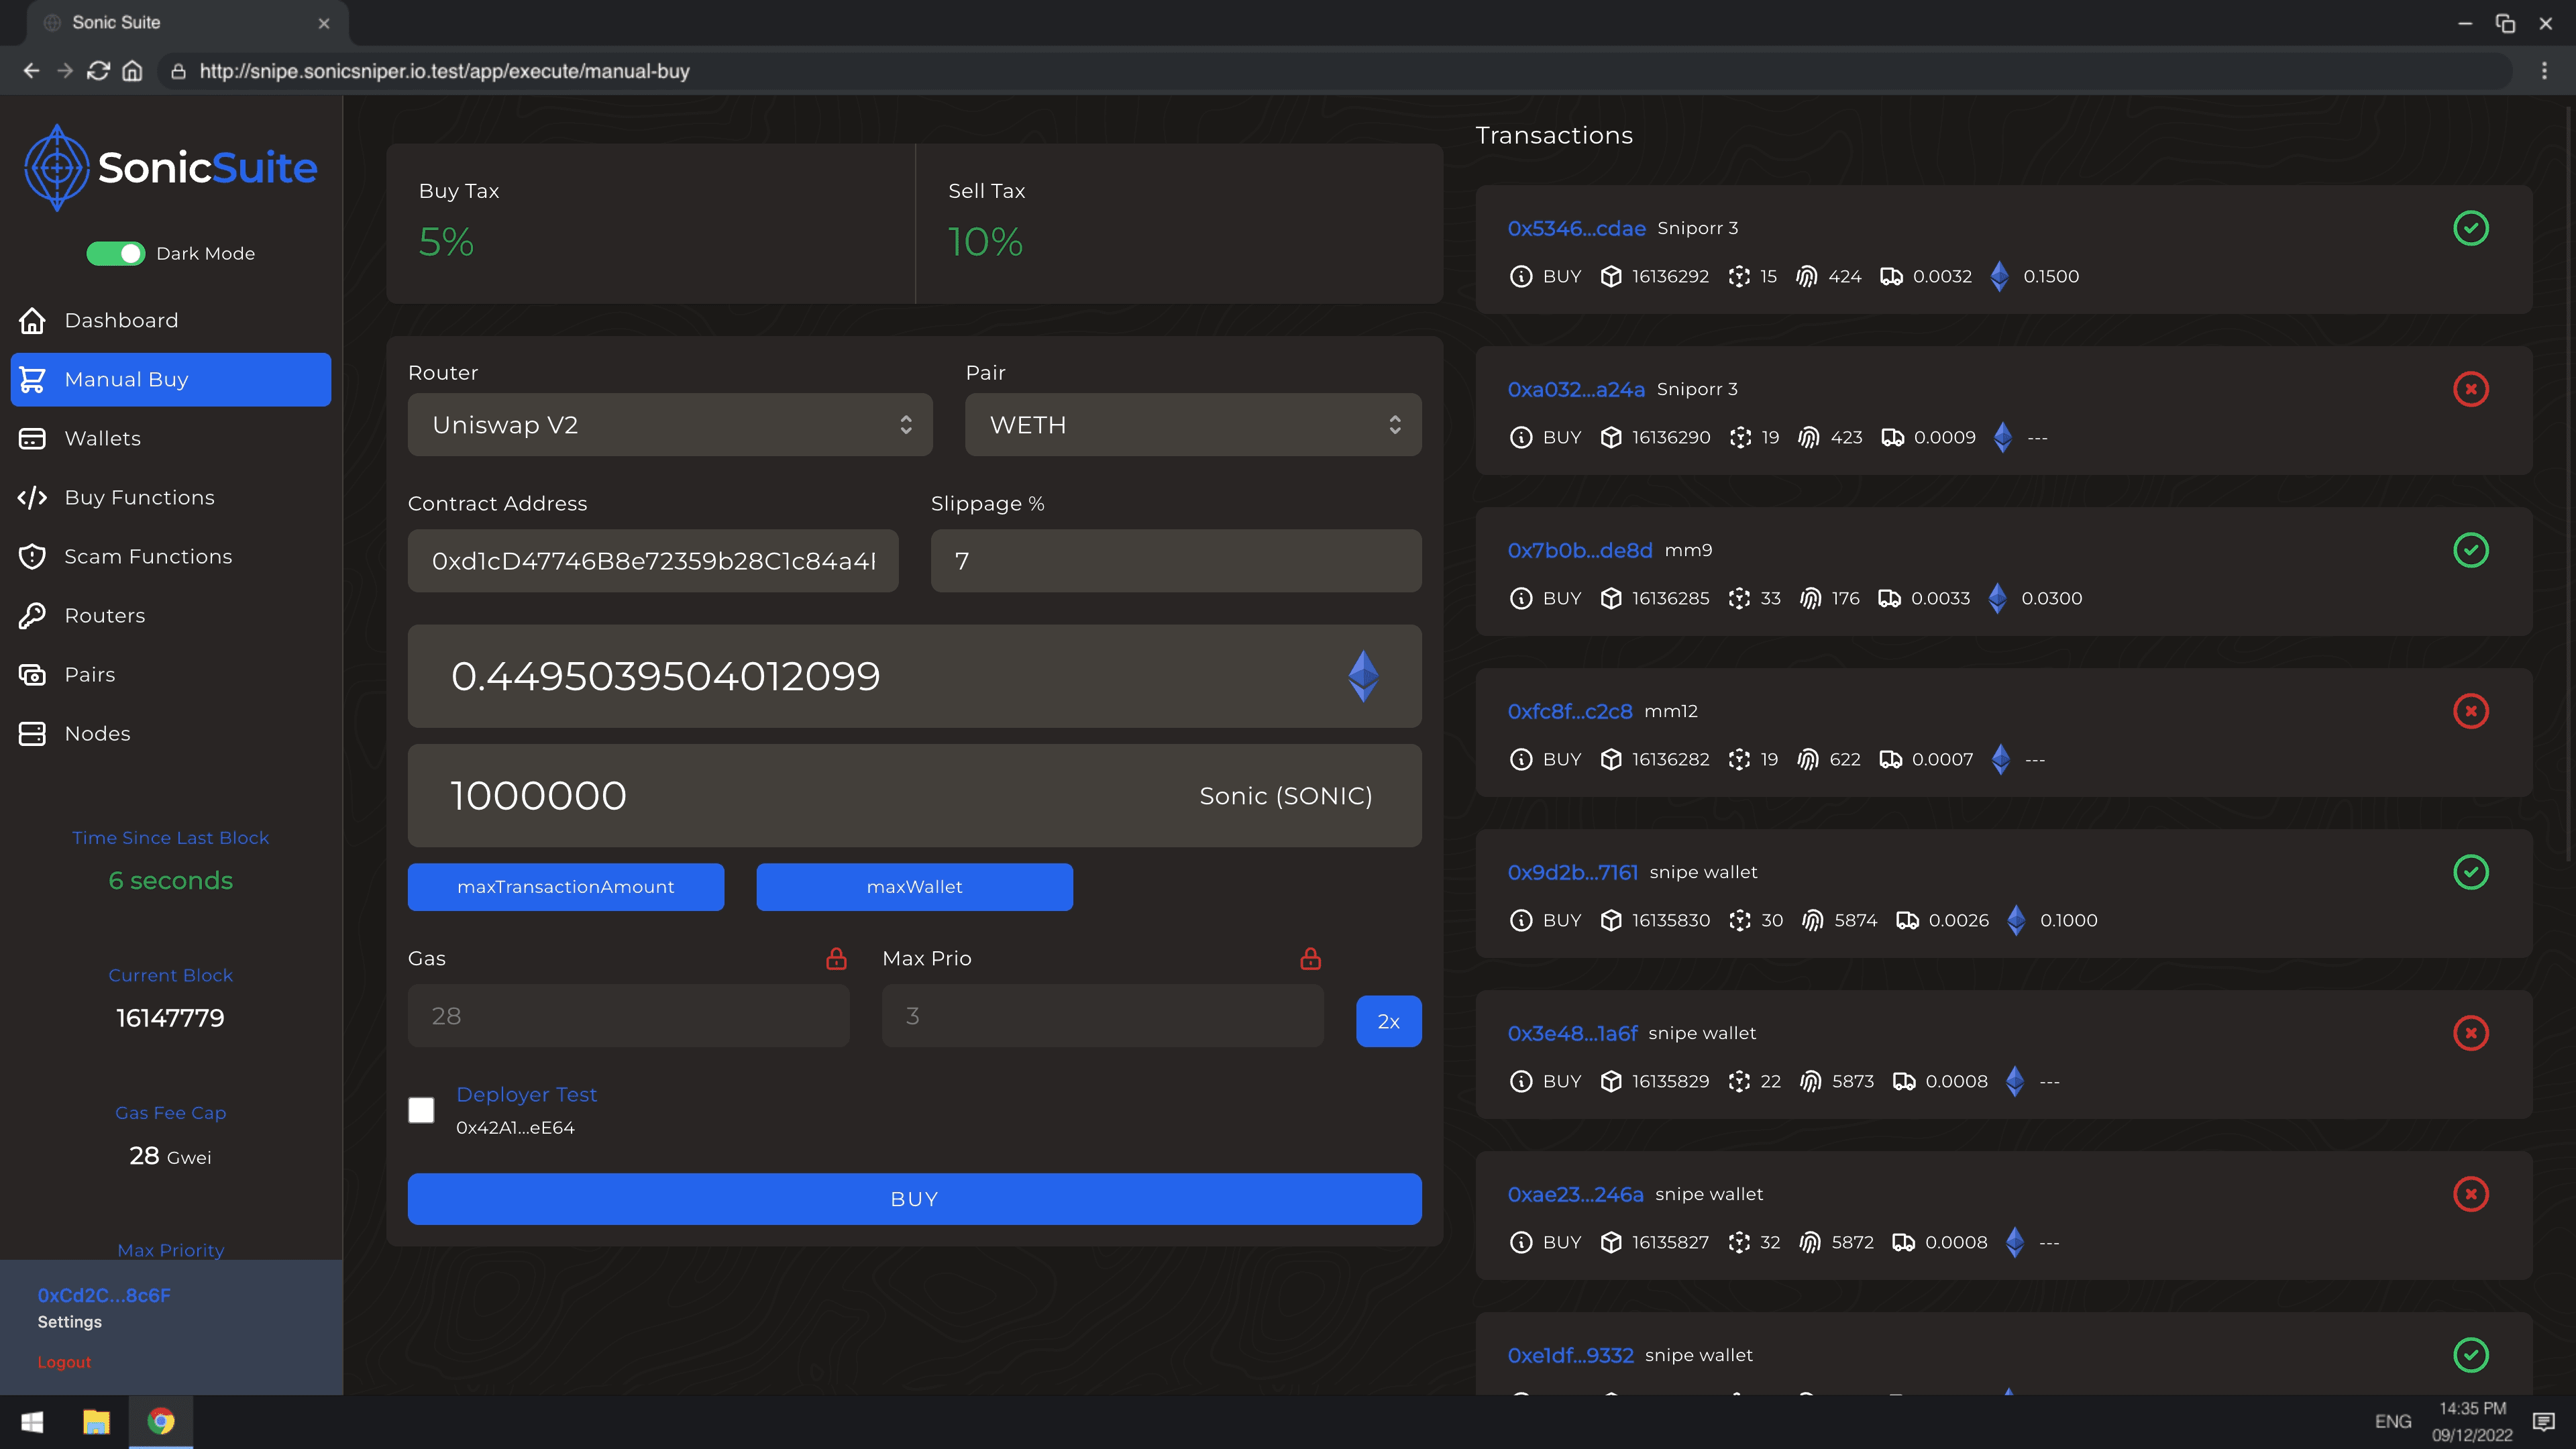Viewport: 2576px width, 1449px height.
Task: Click the ETH amount field 0.4495039504012099
Action: click(x=914, y=676)
